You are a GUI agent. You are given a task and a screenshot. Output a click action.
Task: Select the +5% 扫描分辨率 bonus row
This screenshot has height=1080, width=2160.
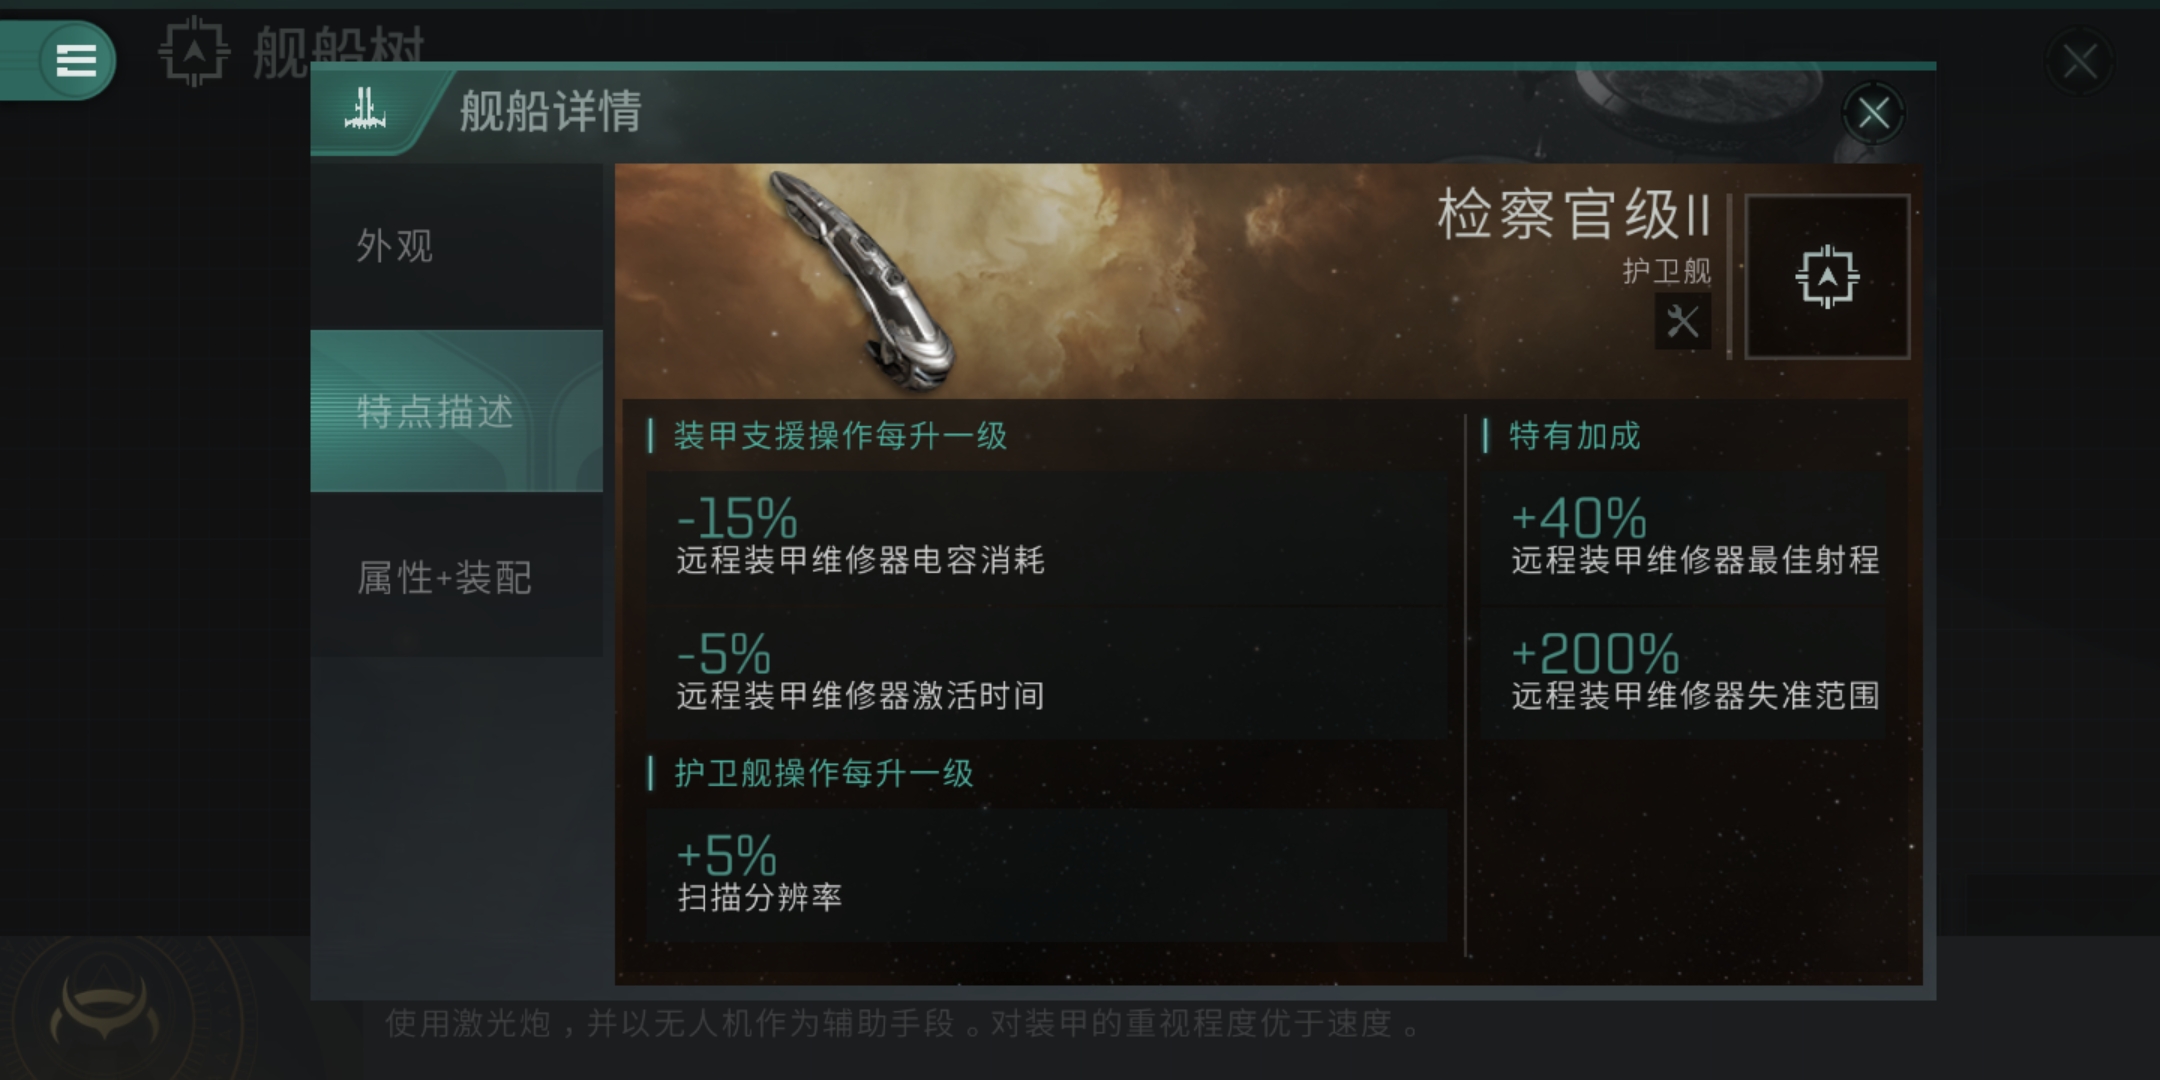(x=1046, y=875)
